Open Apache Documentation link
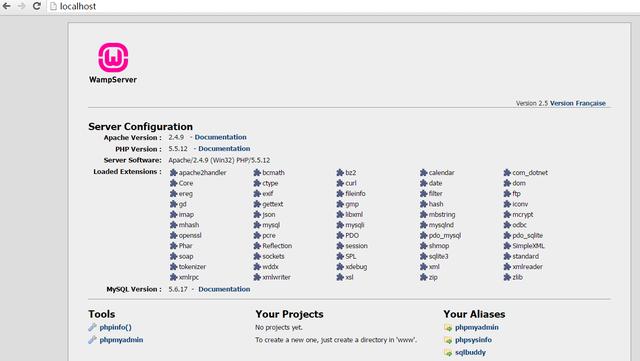 coord(220,137)
